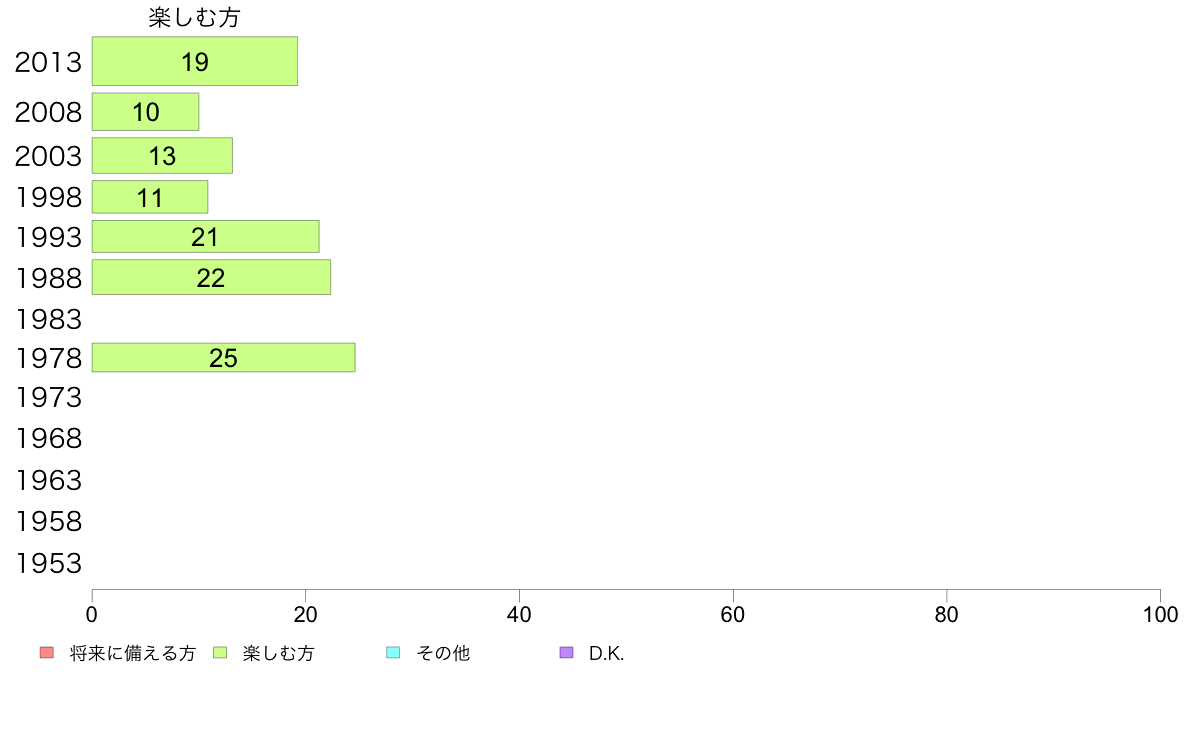1188x736 pixels.
Task: Click the 1953 year axis label
Action: coord(48,563)
